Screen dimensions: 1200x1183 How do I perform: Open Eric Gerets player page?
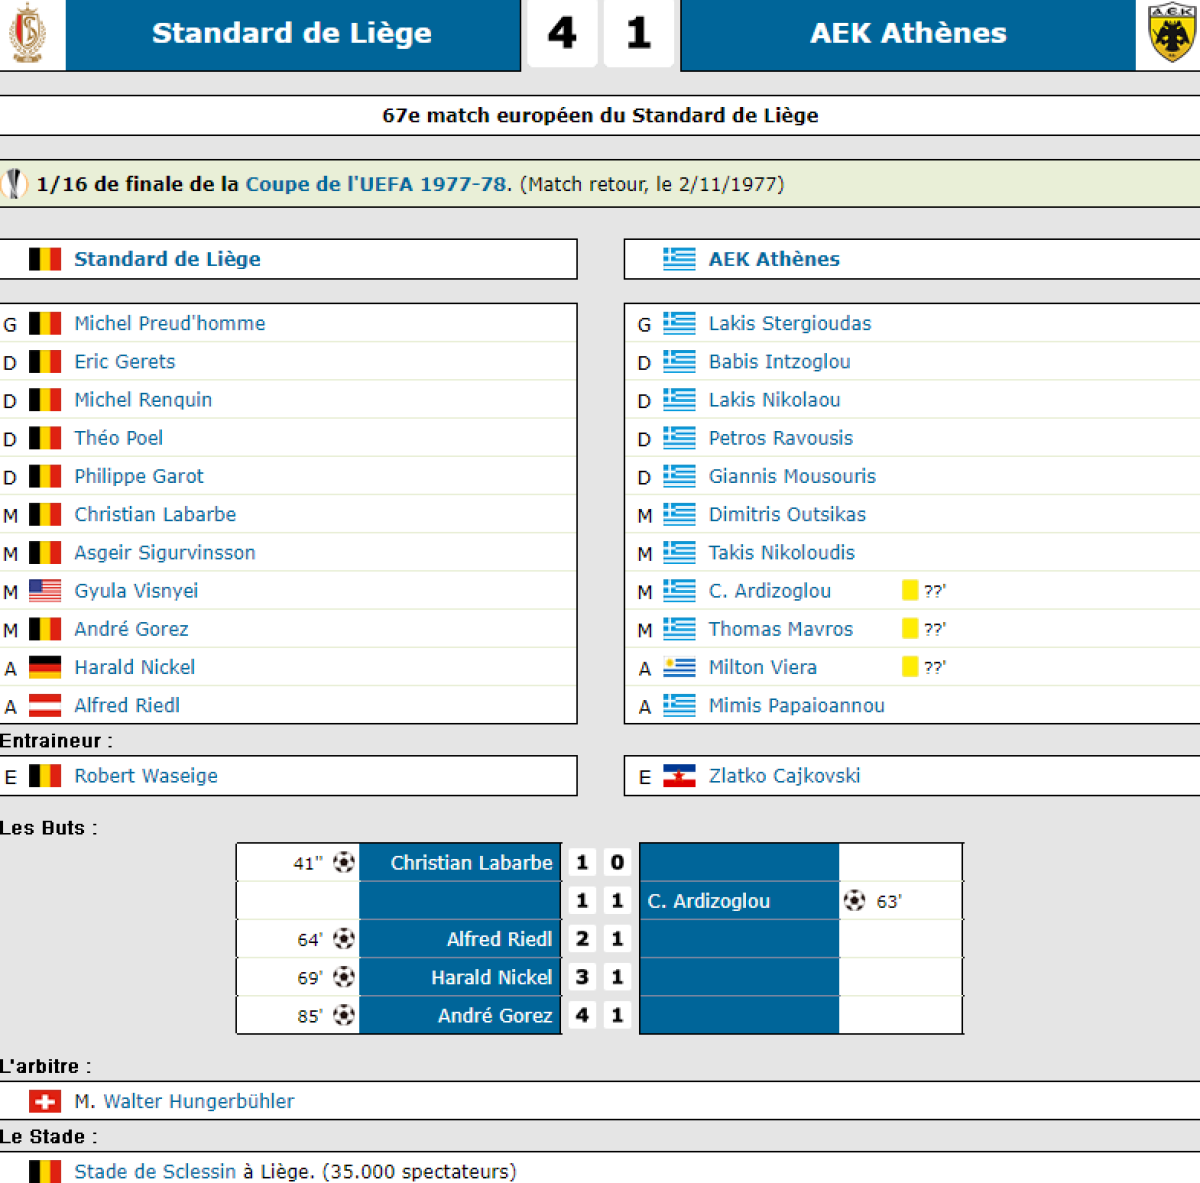pos(125,362)
